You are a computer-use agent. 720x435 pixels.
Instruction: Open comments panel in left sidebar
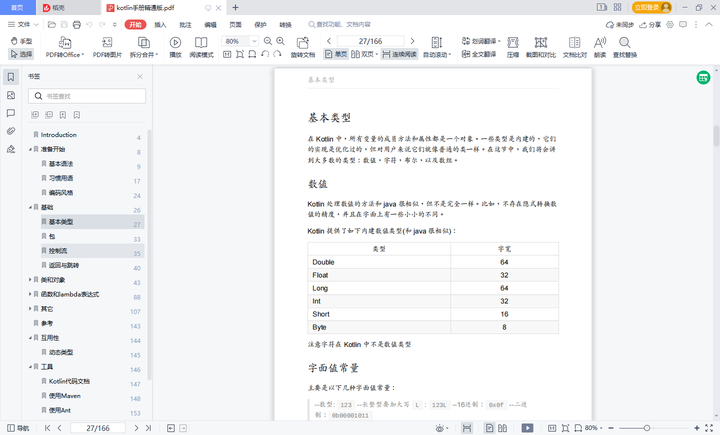[x=11, y=113]
